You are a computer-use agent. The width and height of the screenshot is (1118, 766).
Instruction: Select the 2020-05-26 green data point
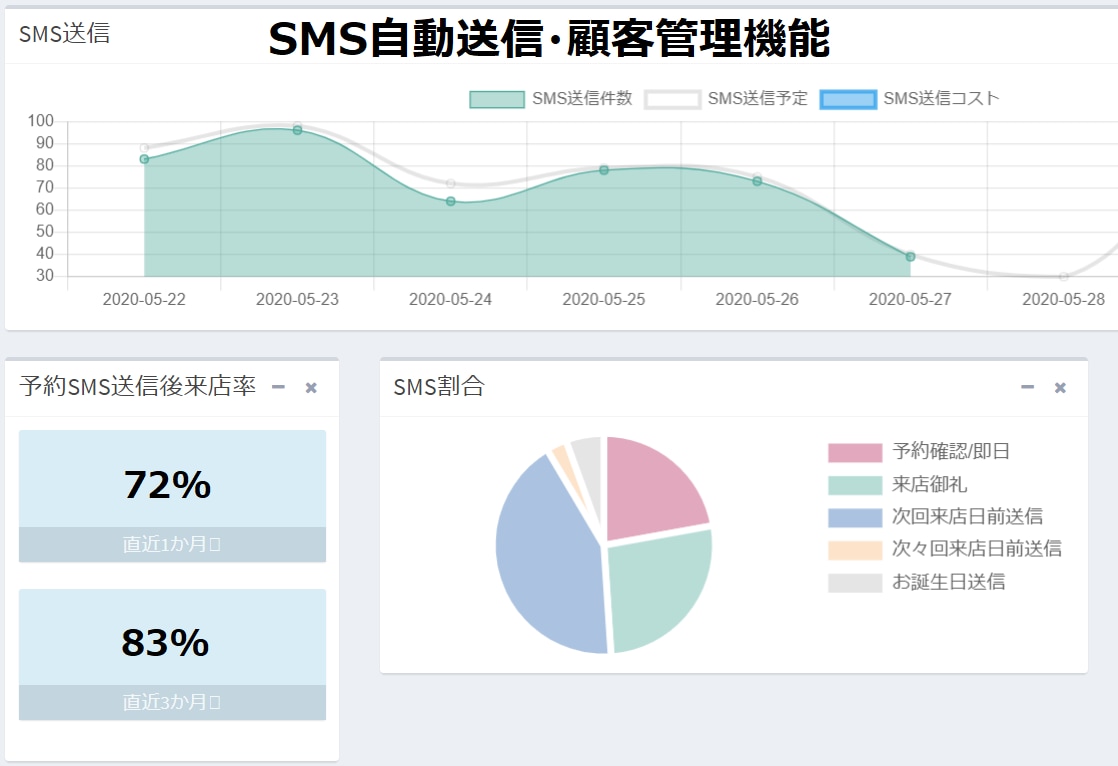tap(757, 181)
